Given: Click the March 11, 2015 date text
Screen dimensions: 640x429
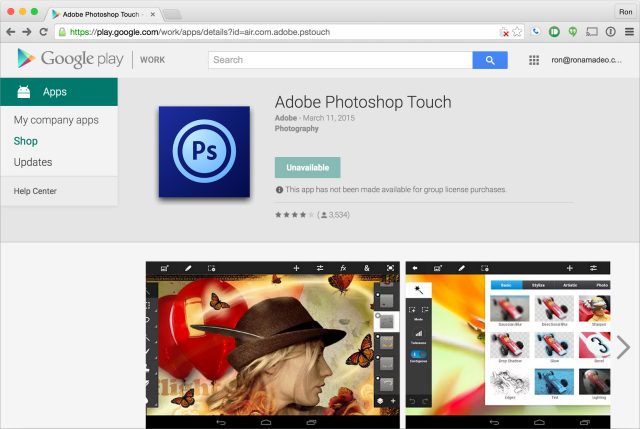Looking at the screenshot, I should [329, 118].
